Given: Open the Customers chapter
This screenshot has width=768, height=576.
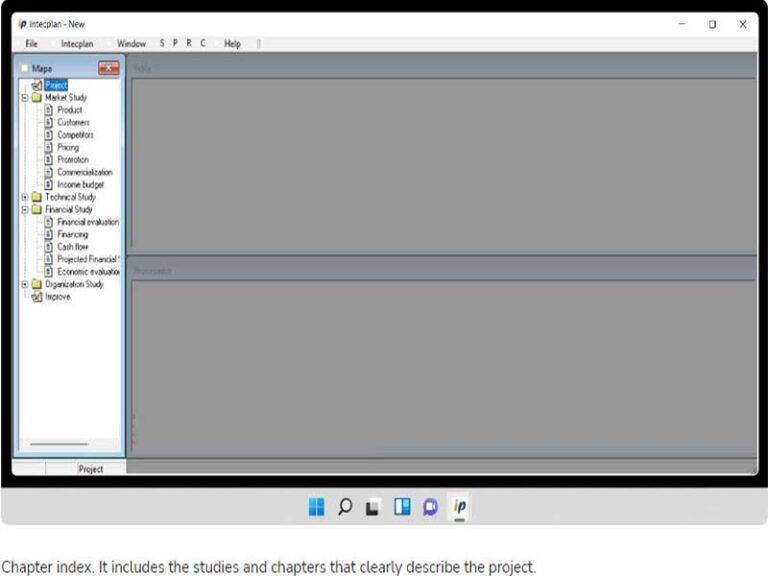Looking at the screenshot, I should point(73,122).
